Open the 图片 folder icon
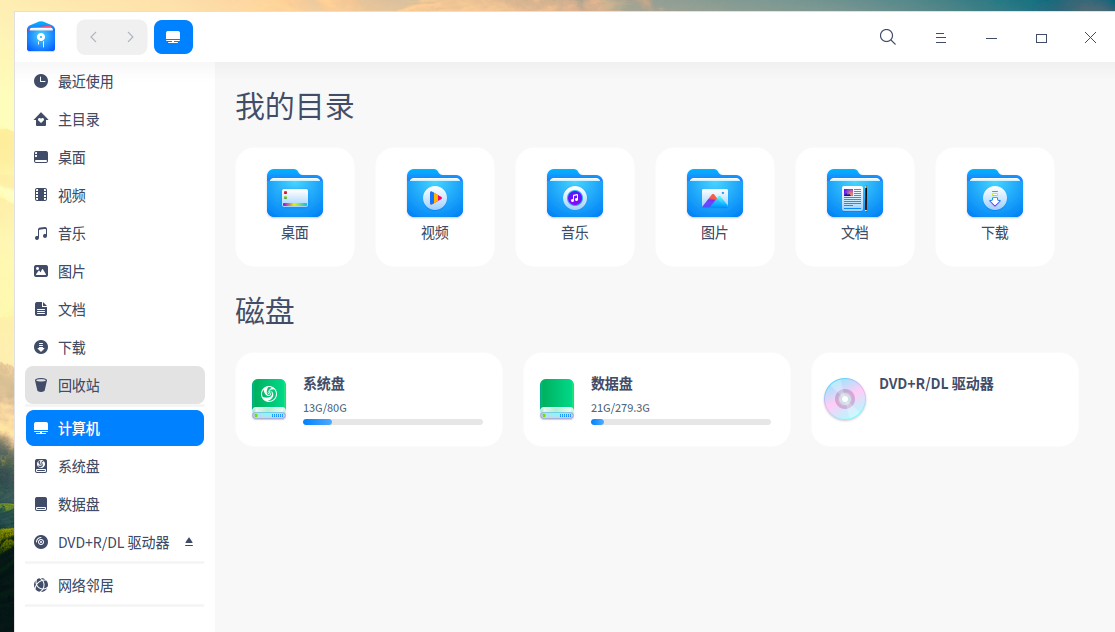The width and height of the screenshot is (1115, 632). (x=715, y=195)
